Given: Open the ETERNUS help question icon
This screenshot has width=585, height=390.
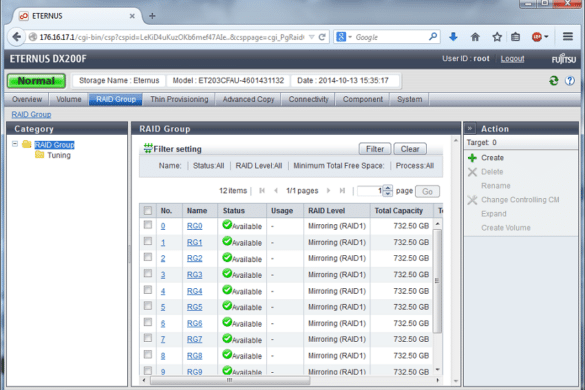Looking at the screenshot, I should point(570,80).
